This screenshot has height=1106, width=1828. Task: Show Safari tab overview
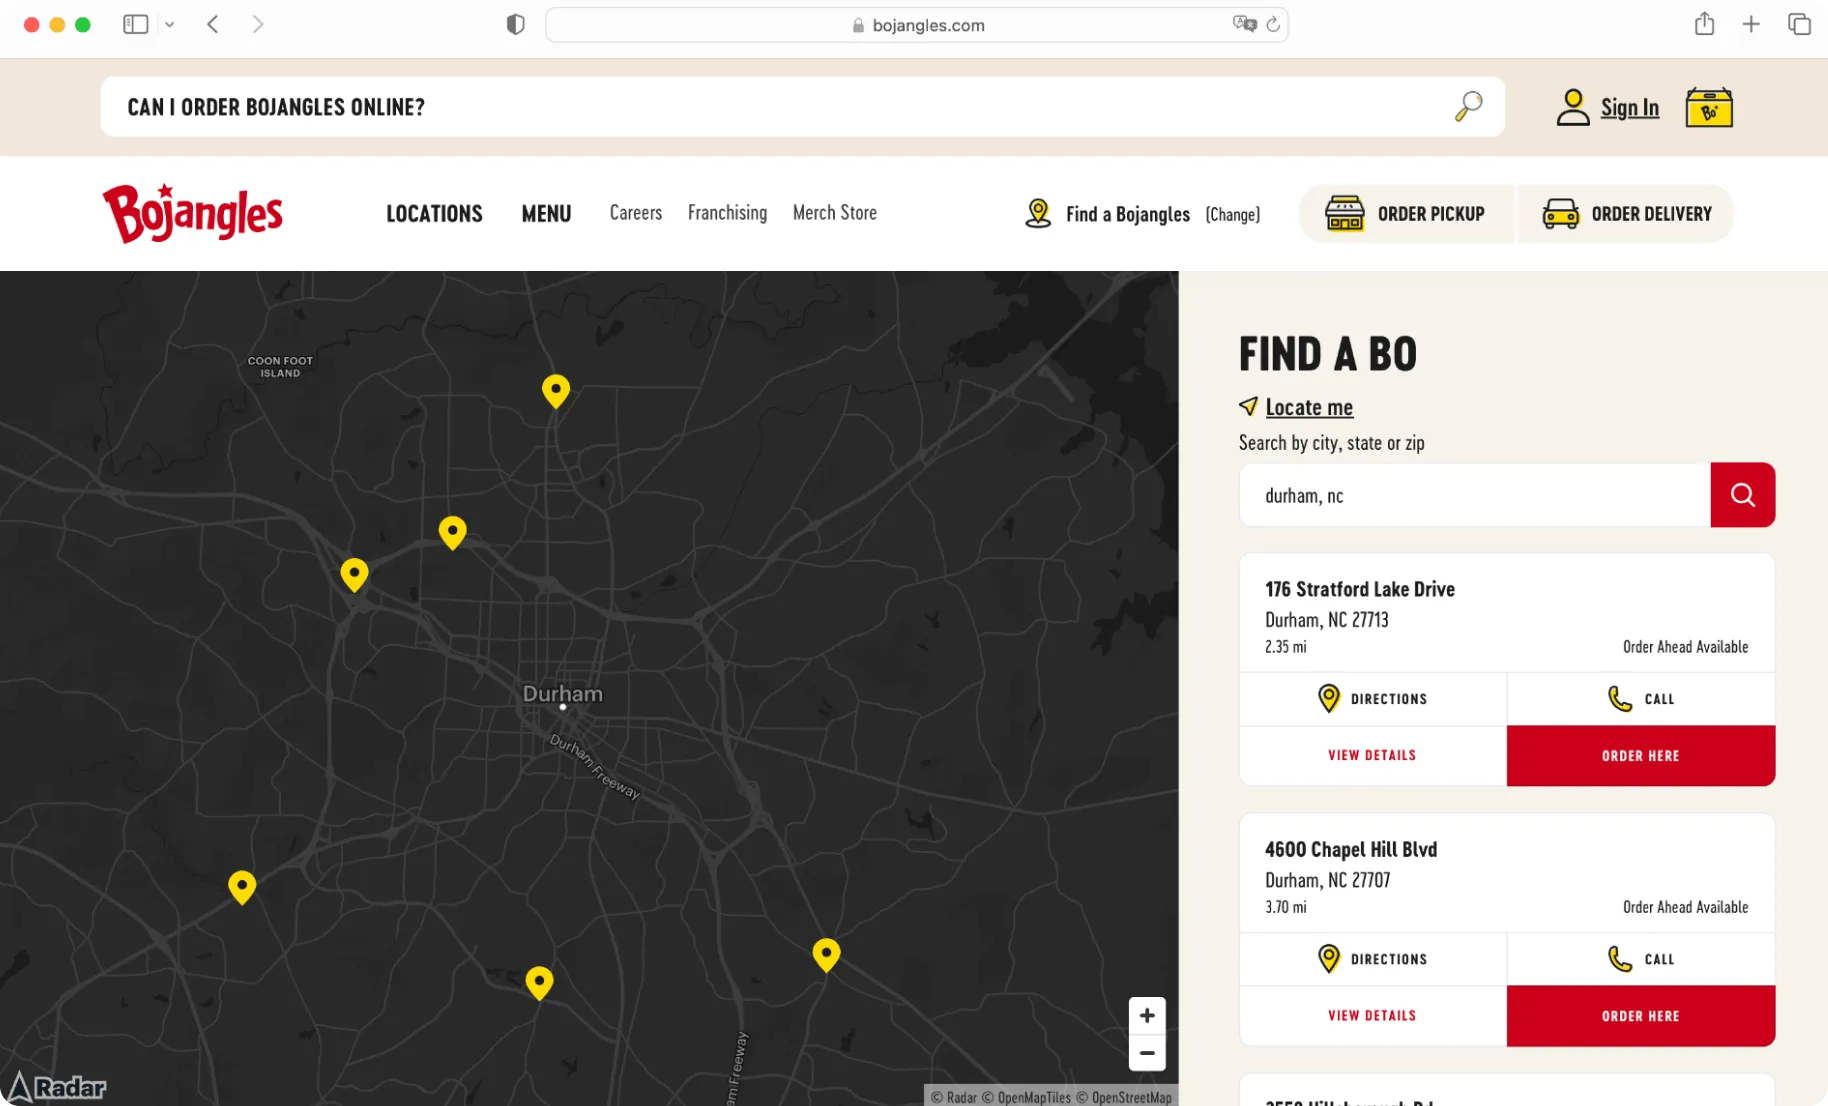point(1798,24)
